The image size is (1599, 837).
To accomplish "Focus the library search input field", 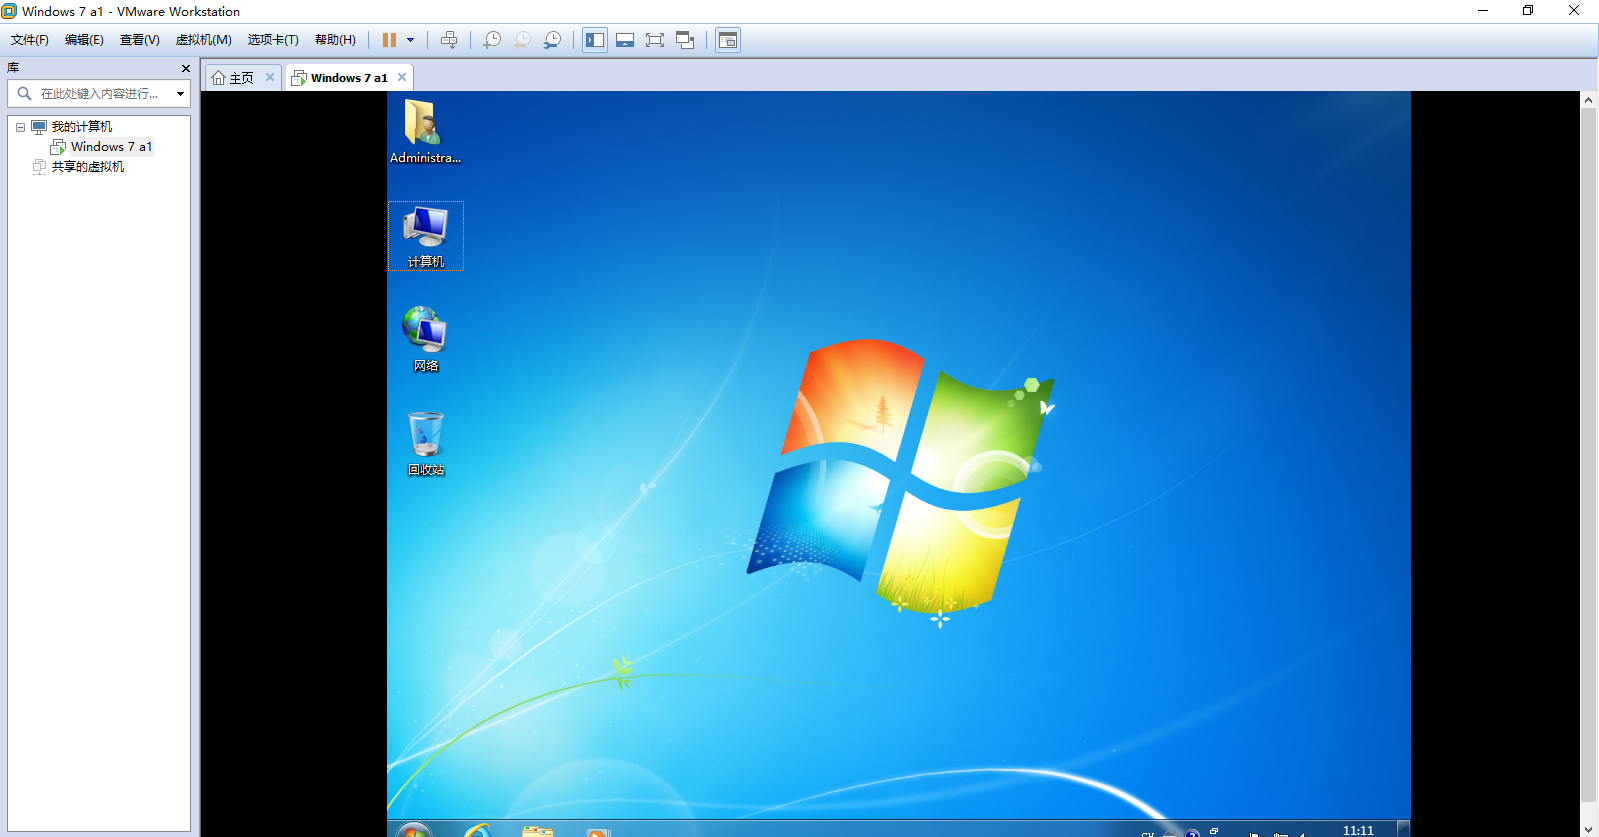I will (101, 94).
